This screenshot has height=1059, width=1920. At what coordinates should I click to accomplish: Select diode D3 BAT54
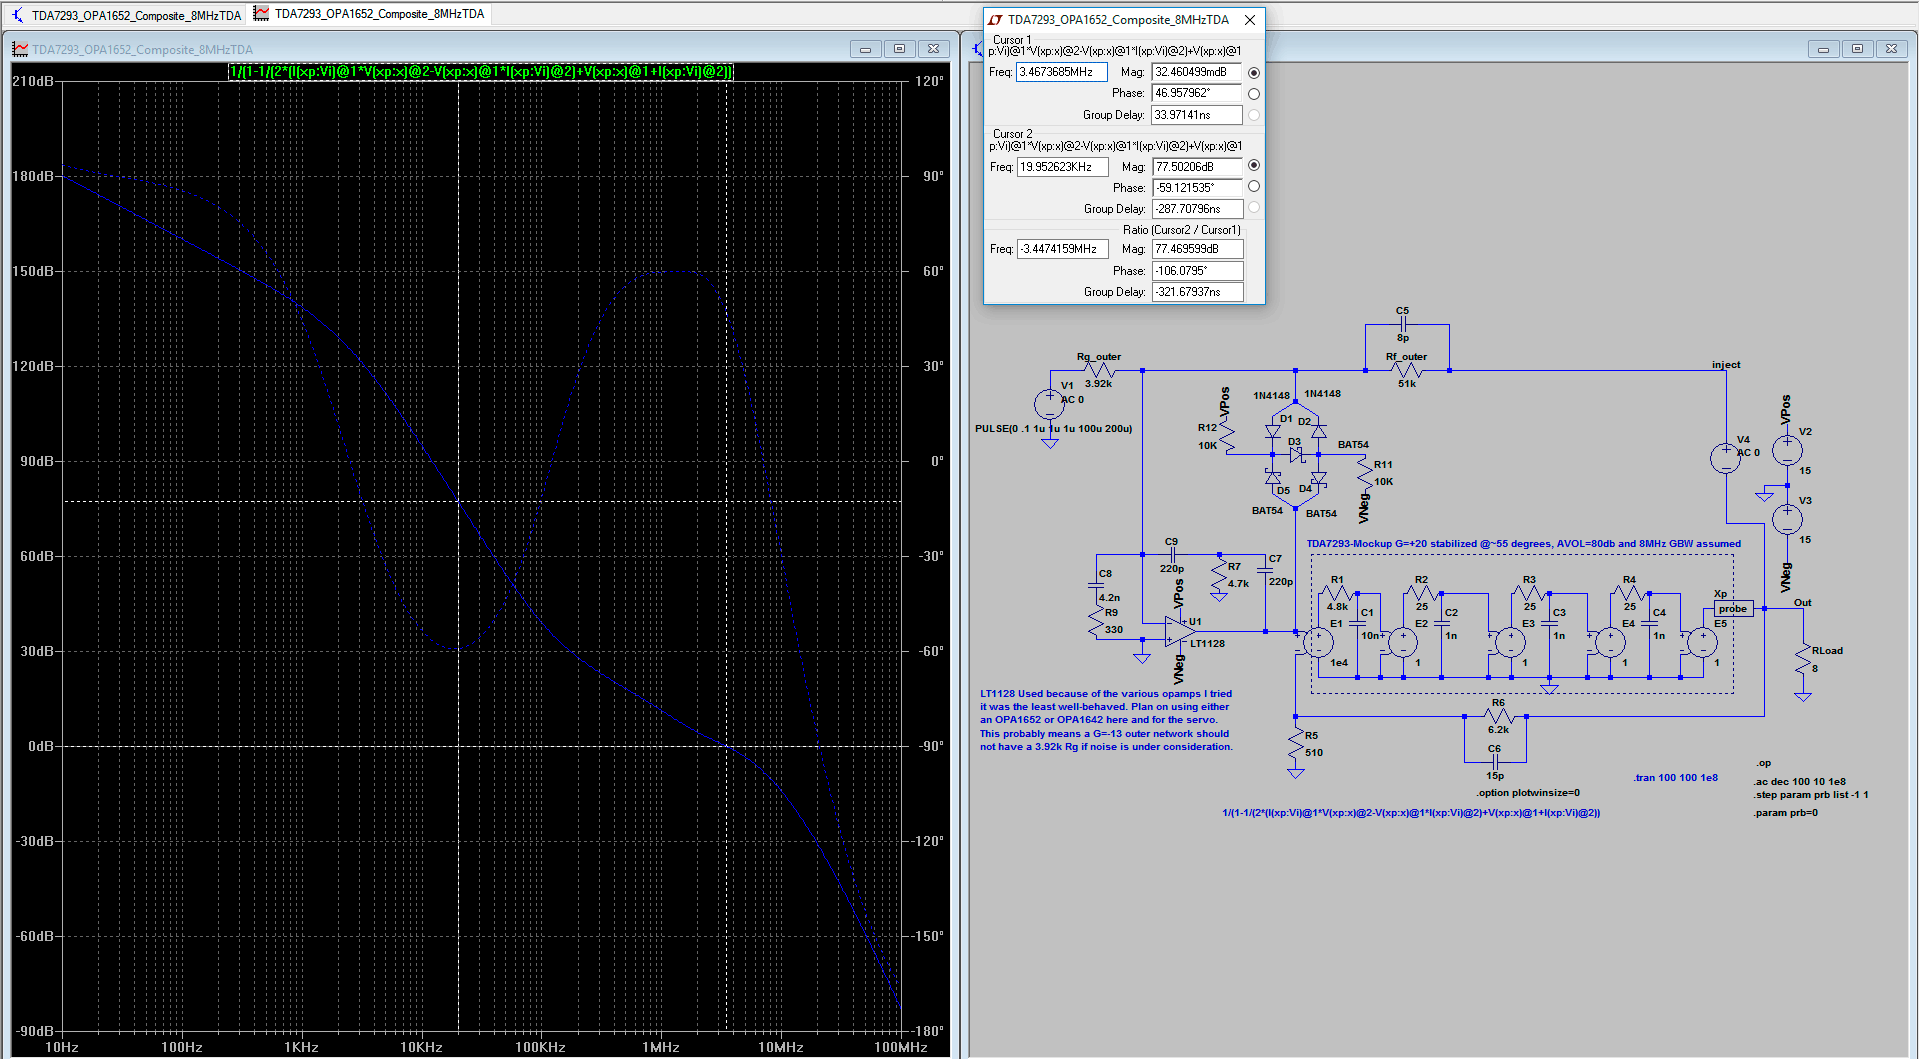pyautogui.click(x=1297, y=455)
